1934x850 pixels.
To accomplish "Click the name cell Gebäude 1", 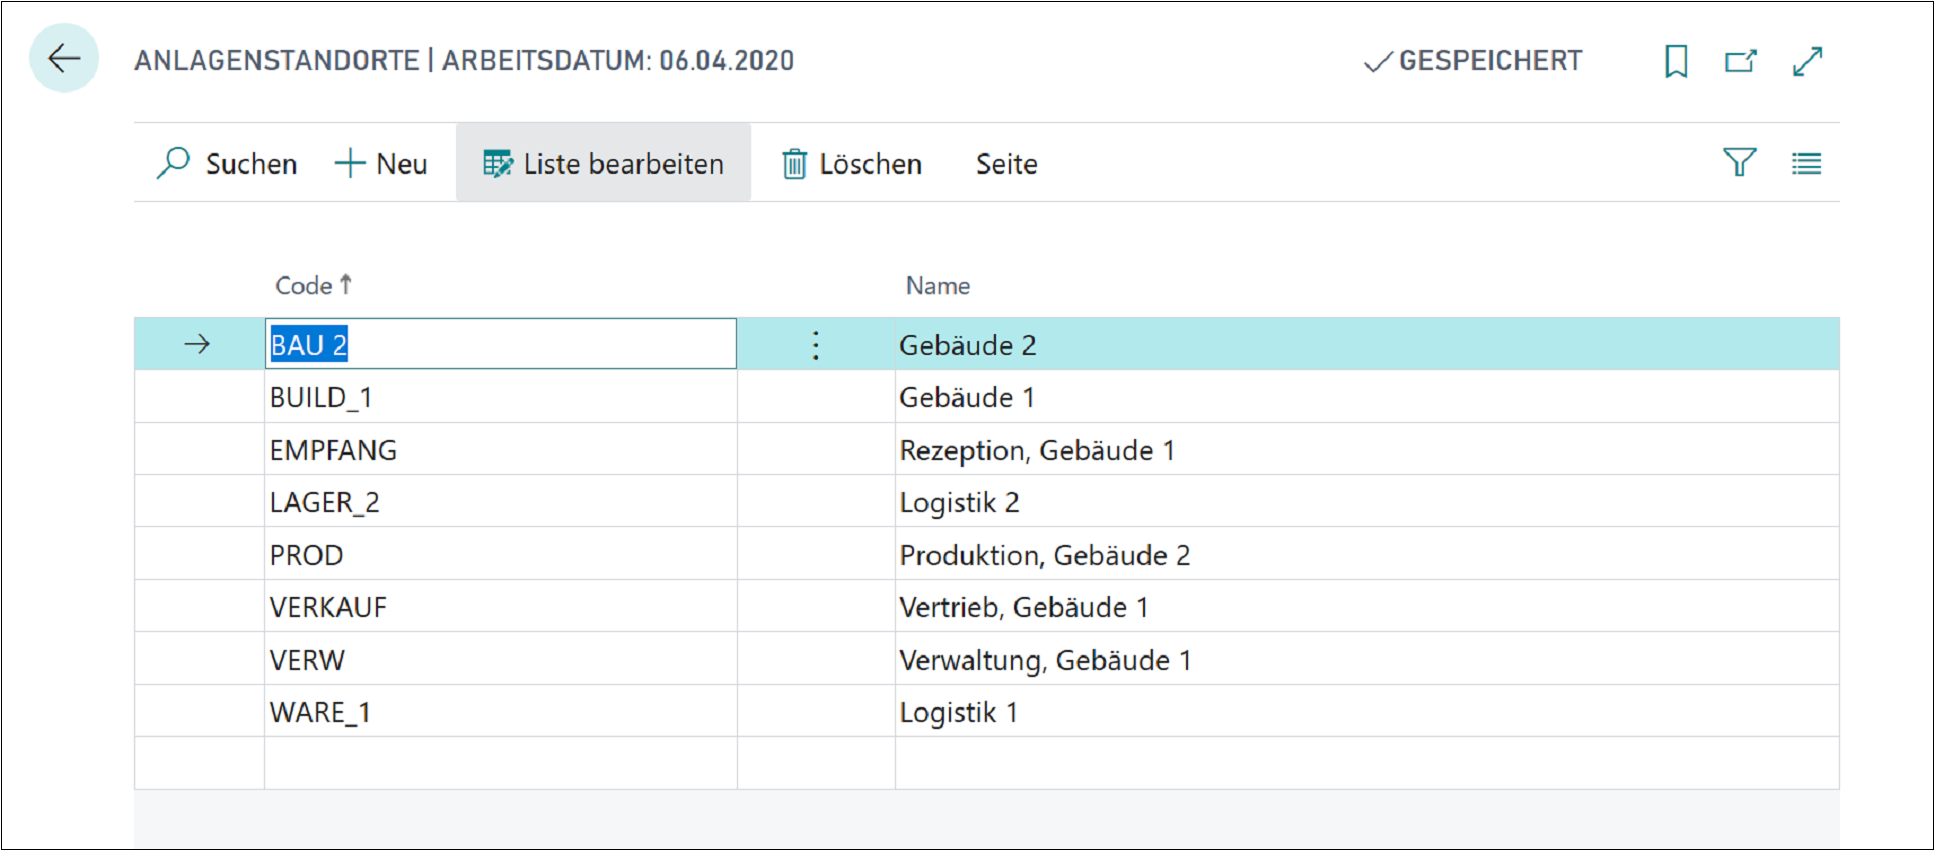I will [x=1367, y=397].
